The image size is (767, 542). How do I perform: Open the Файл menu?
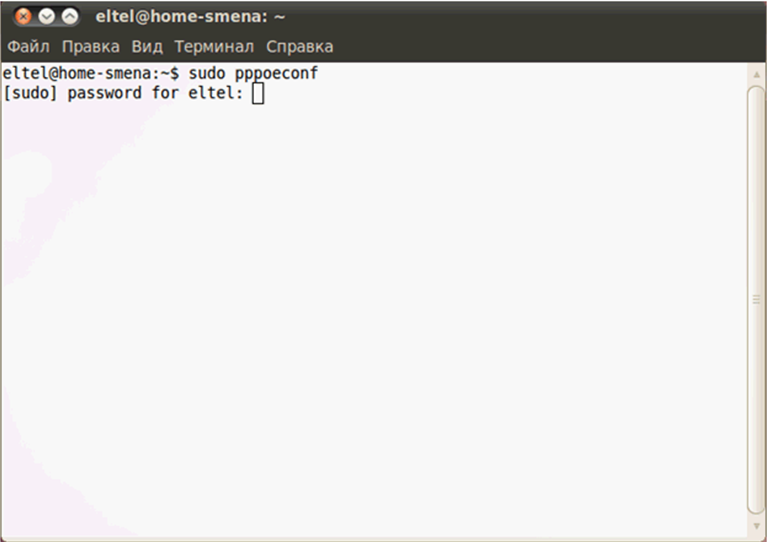[x=29, y=47]
